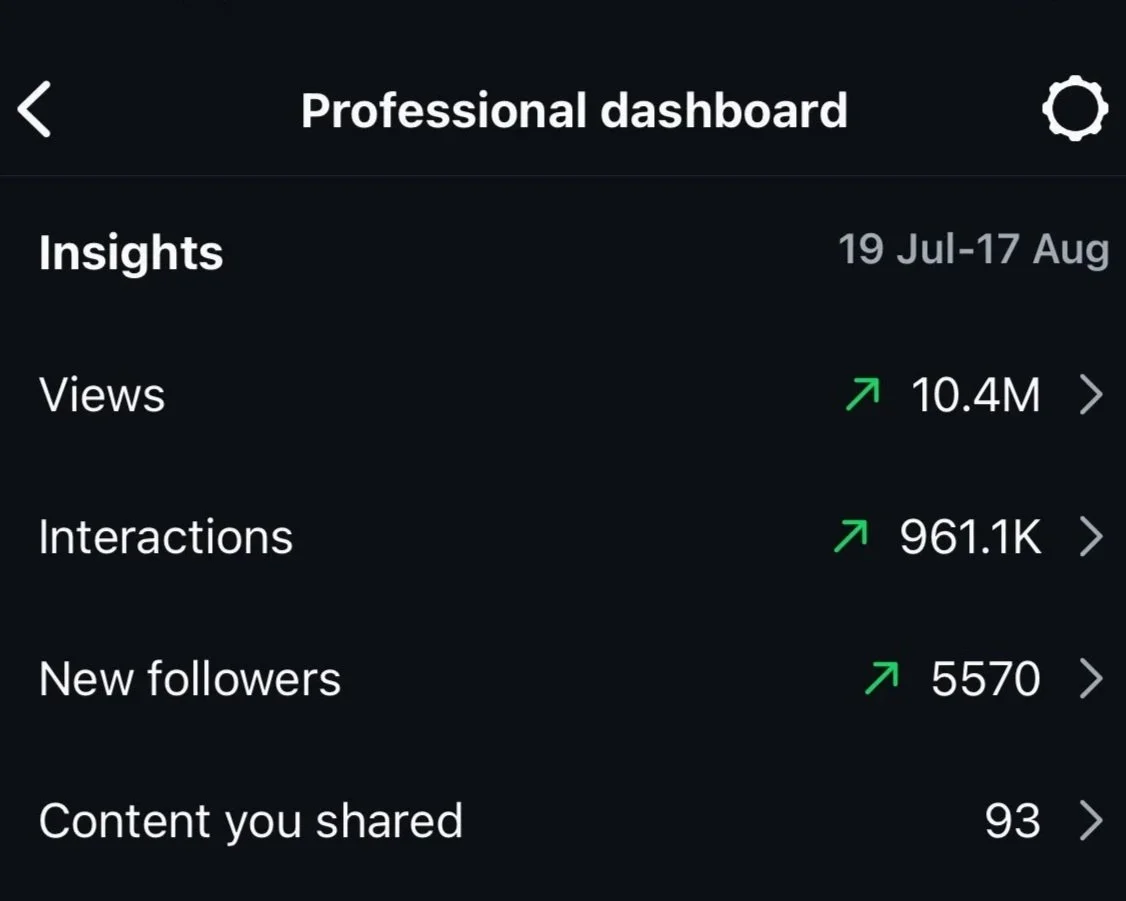Open Content you shared via chevron
Screen dimensions: 1126x901
point(1091,821)
